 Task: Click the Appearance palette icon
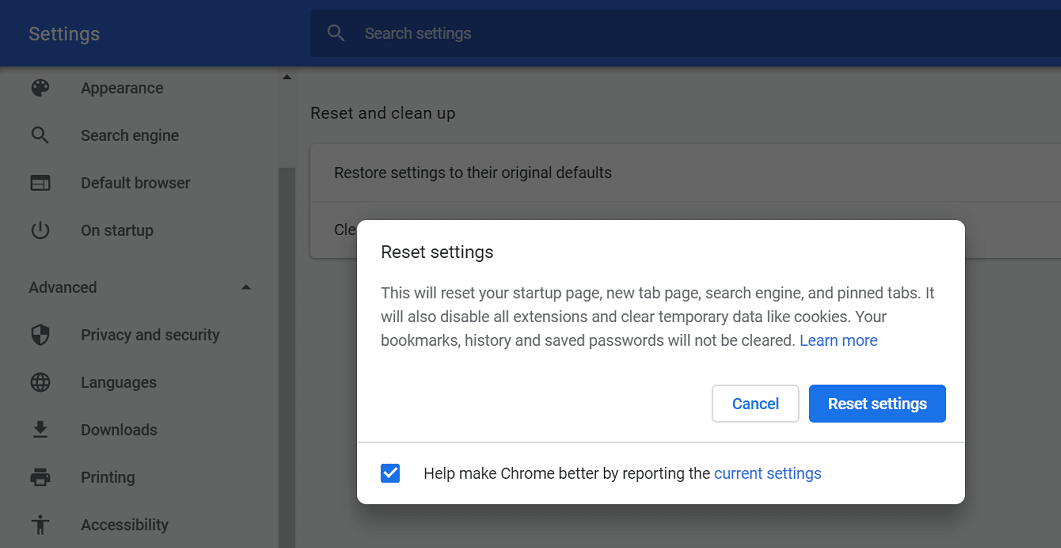tap(40, 88)
